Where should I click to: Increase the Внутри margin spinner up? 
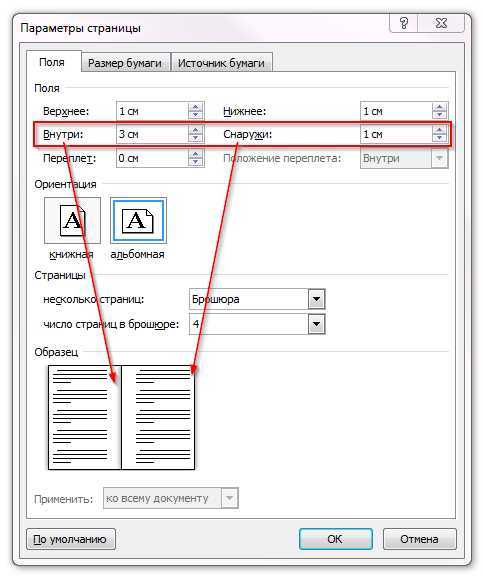[195, 130]
